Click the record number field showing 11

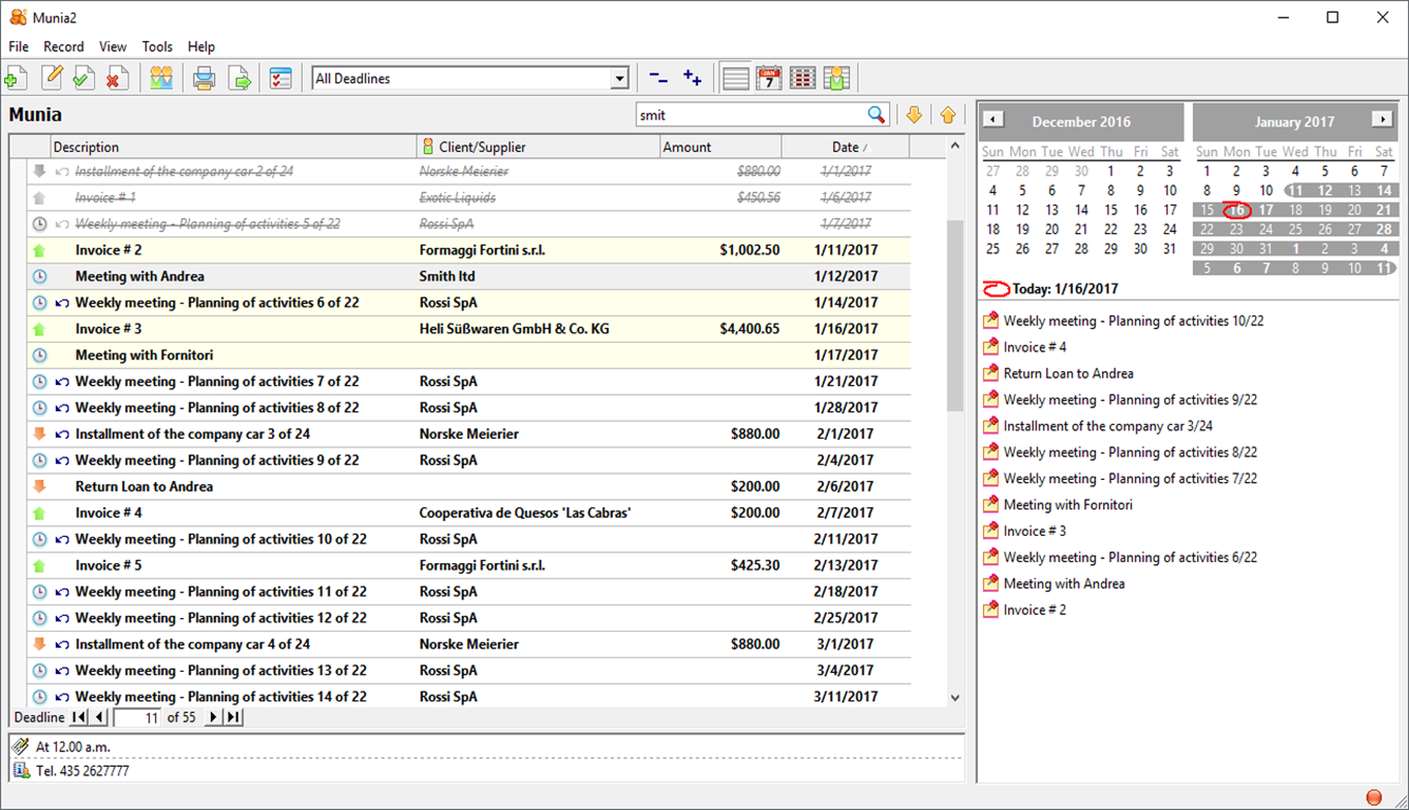[138, 717]
